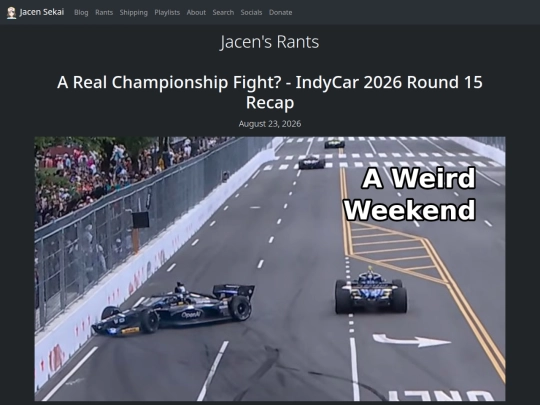The height and width of the screenshot is (405, 540).
Task: Click the Jacen Sekai avatar icon
Action: click(x=11, y=12)
